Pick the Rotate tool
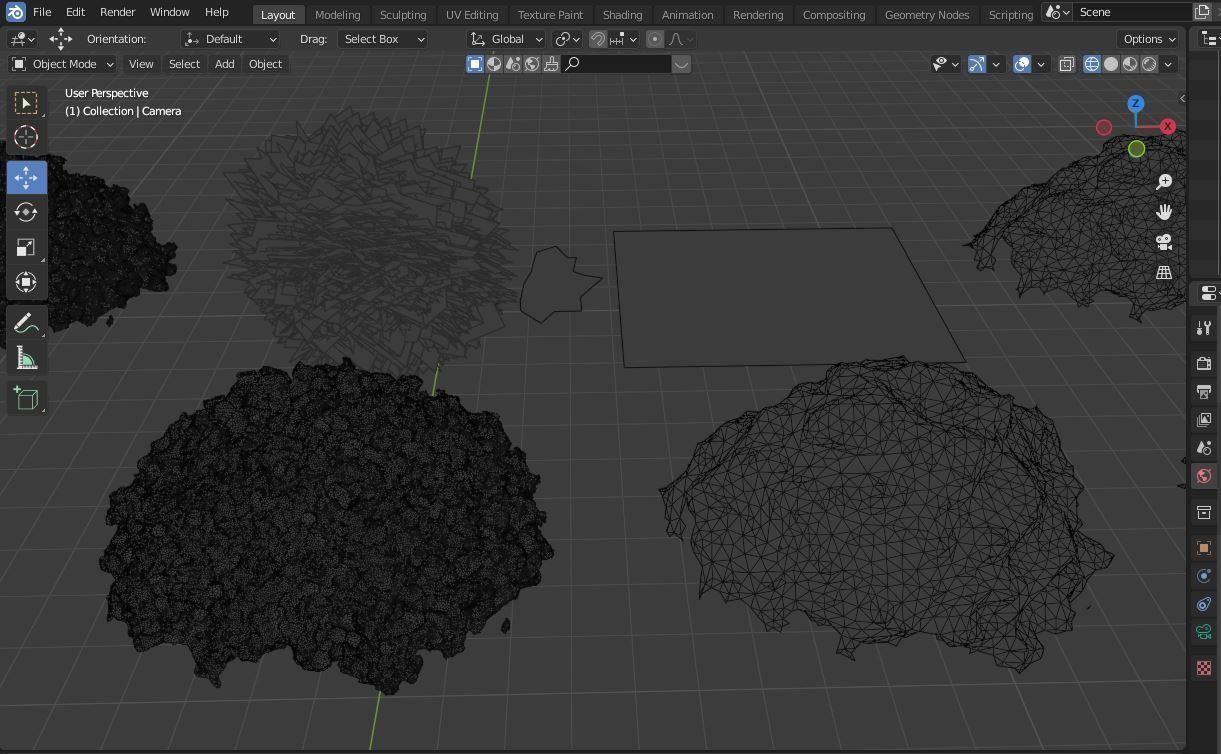This screenshot has width=1221, height=754. pos(26,212)
